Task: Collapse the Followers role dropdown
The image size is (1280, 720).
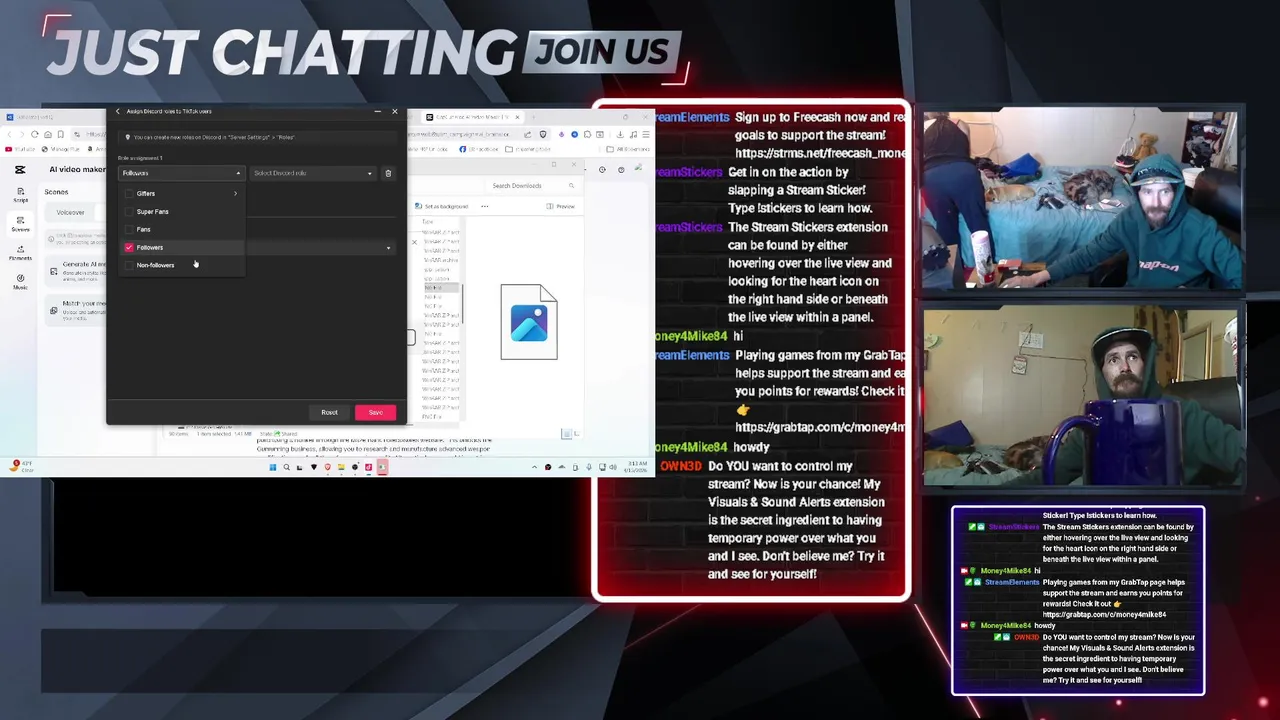Action: [181, 173]
